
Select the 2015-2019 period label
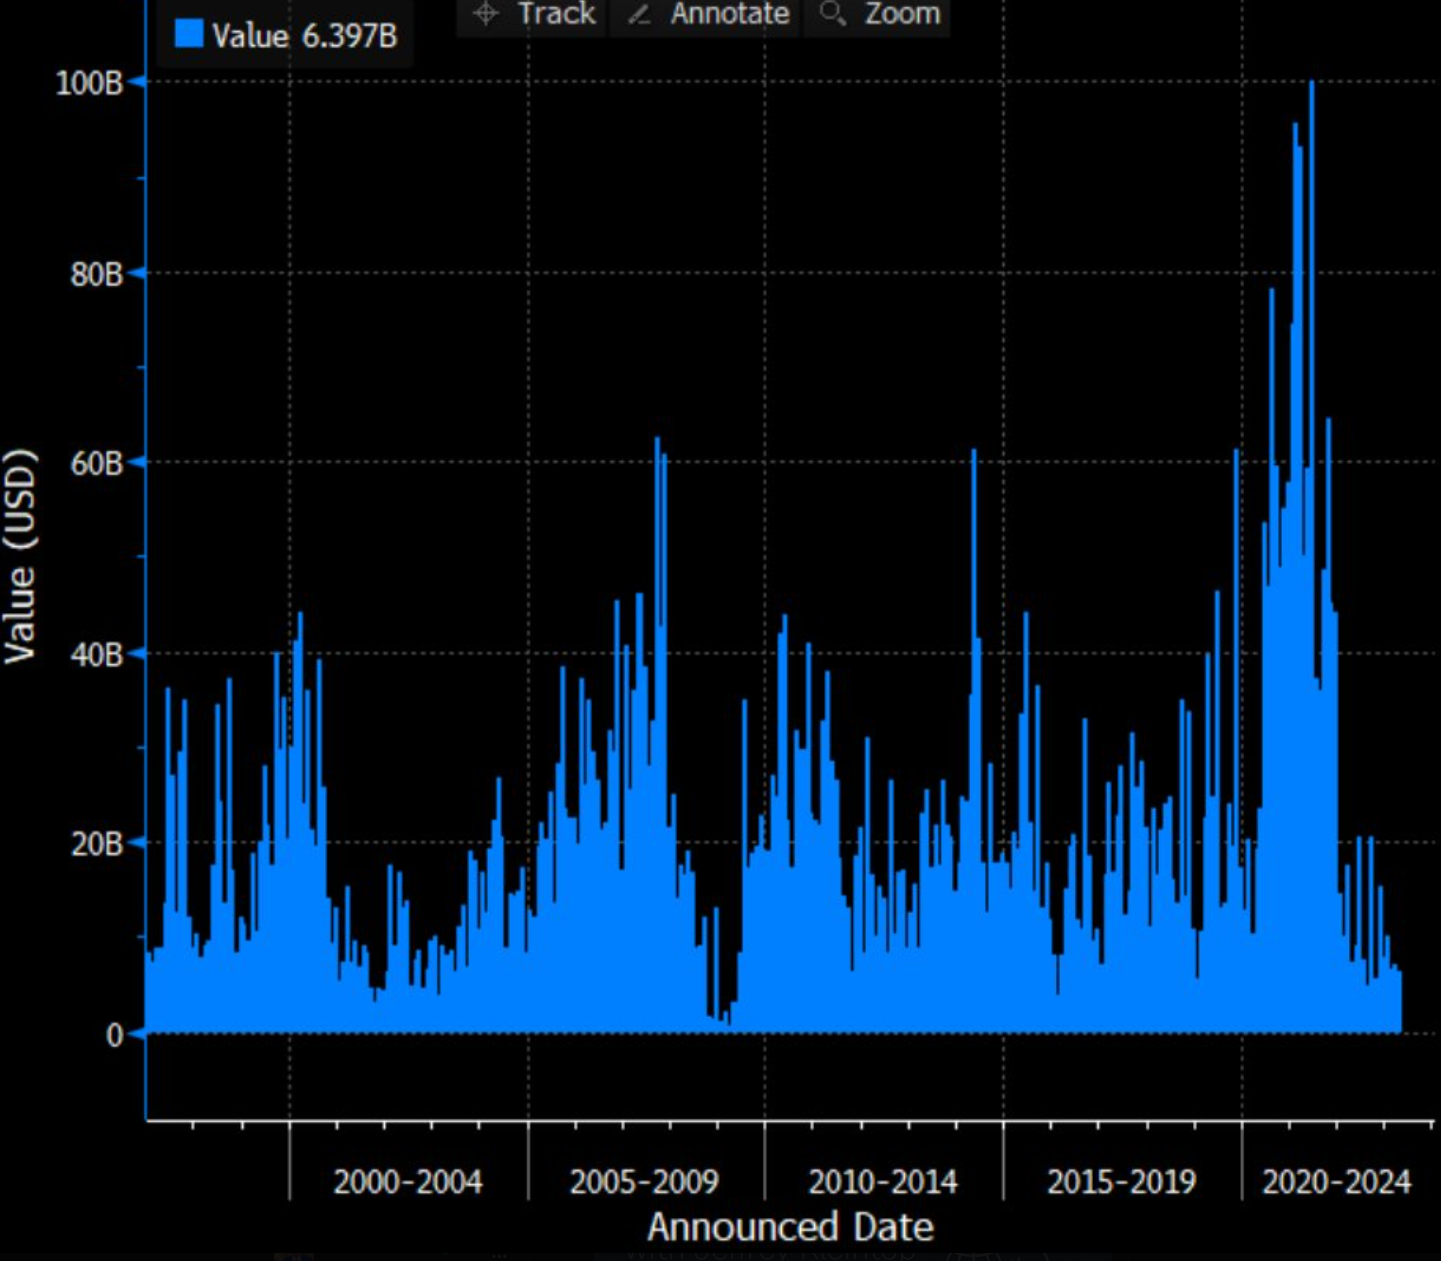coord(1121,1182)
